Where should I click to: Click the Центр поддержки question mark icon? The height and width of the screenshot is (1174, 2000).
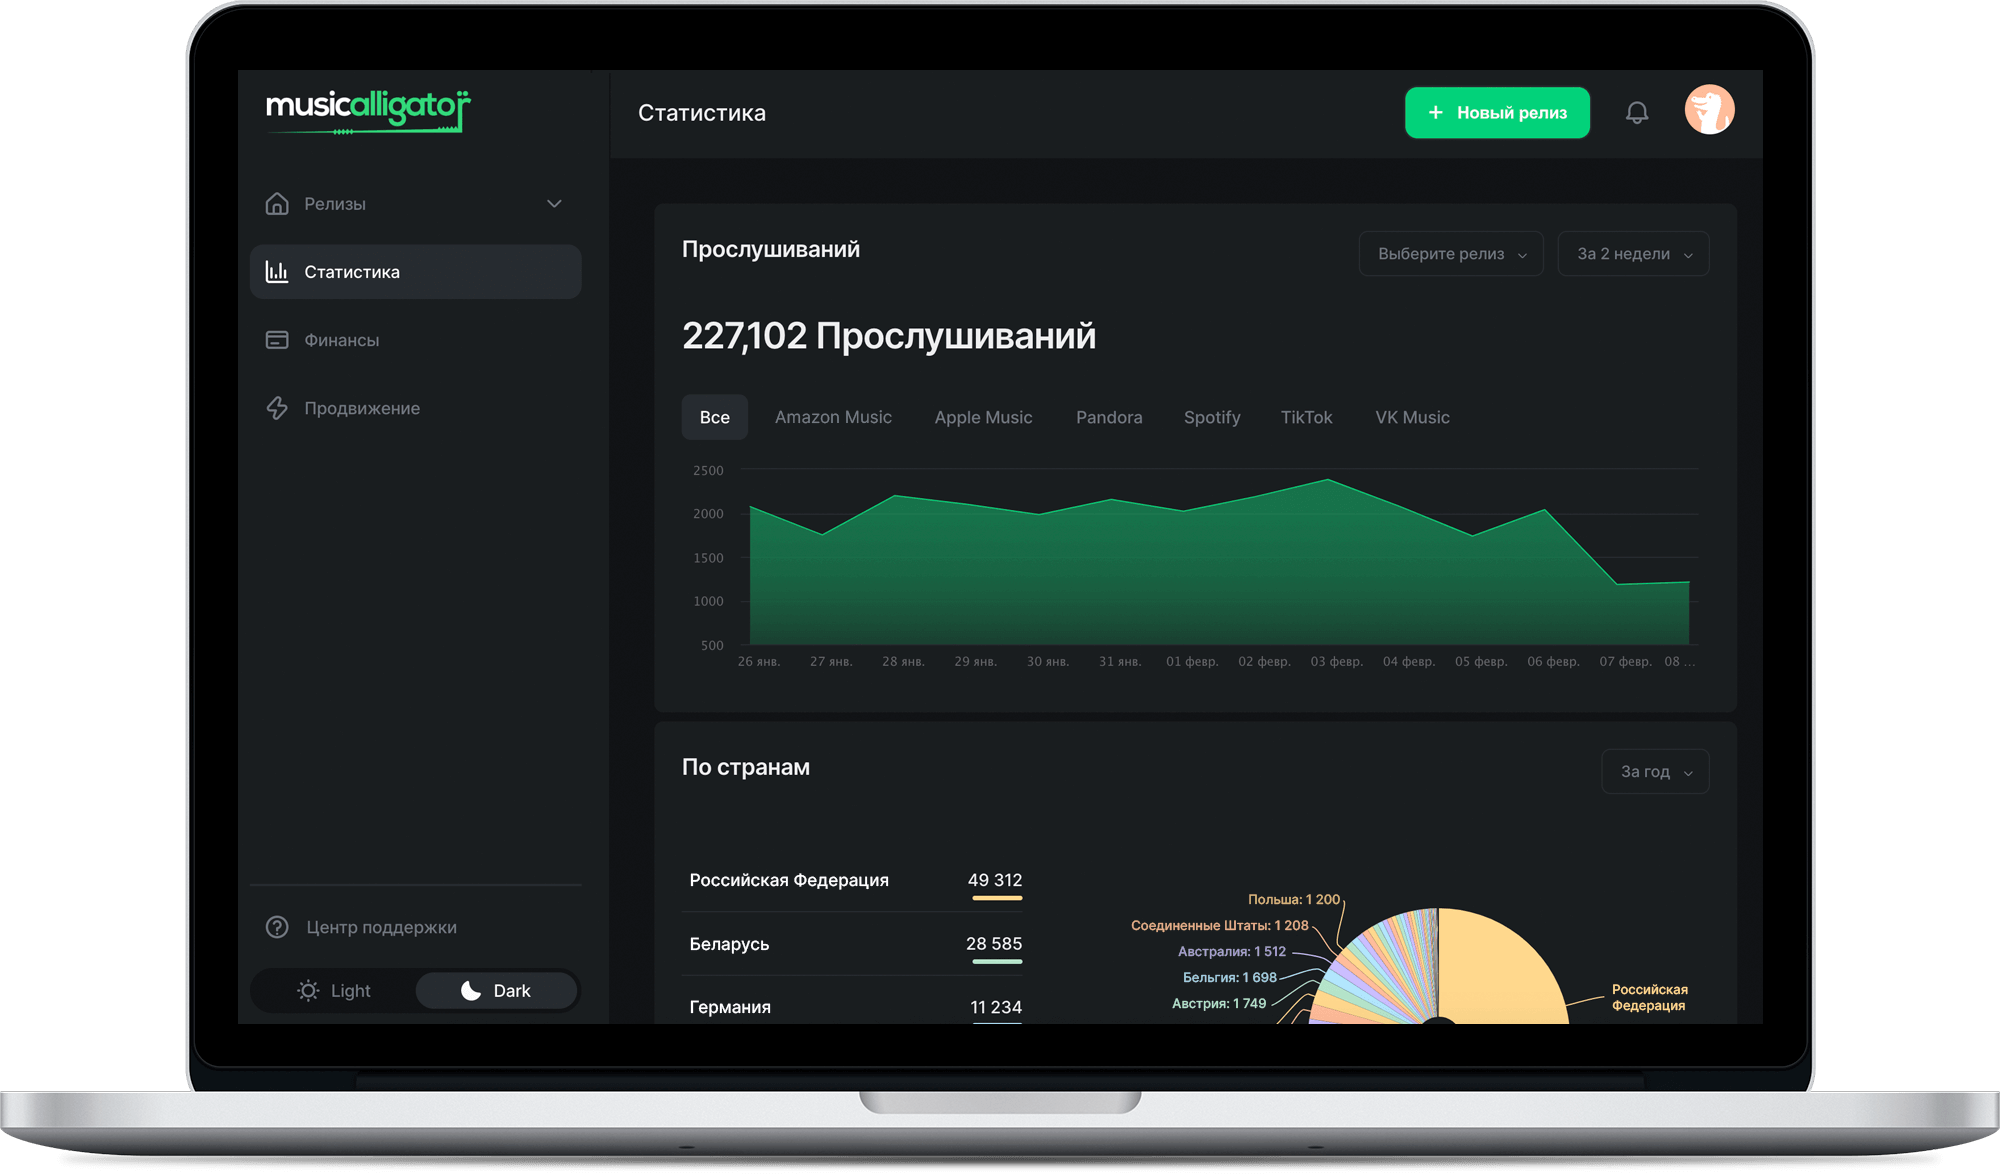point(277,927)
